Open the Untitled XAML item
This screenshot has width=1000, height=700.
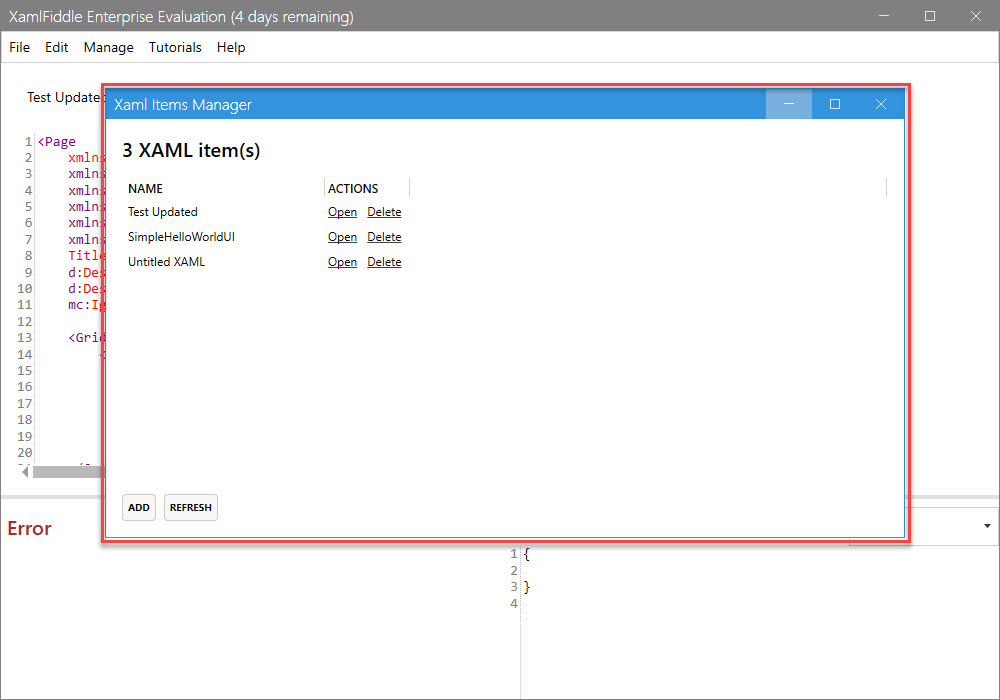[x=342, y=262]
